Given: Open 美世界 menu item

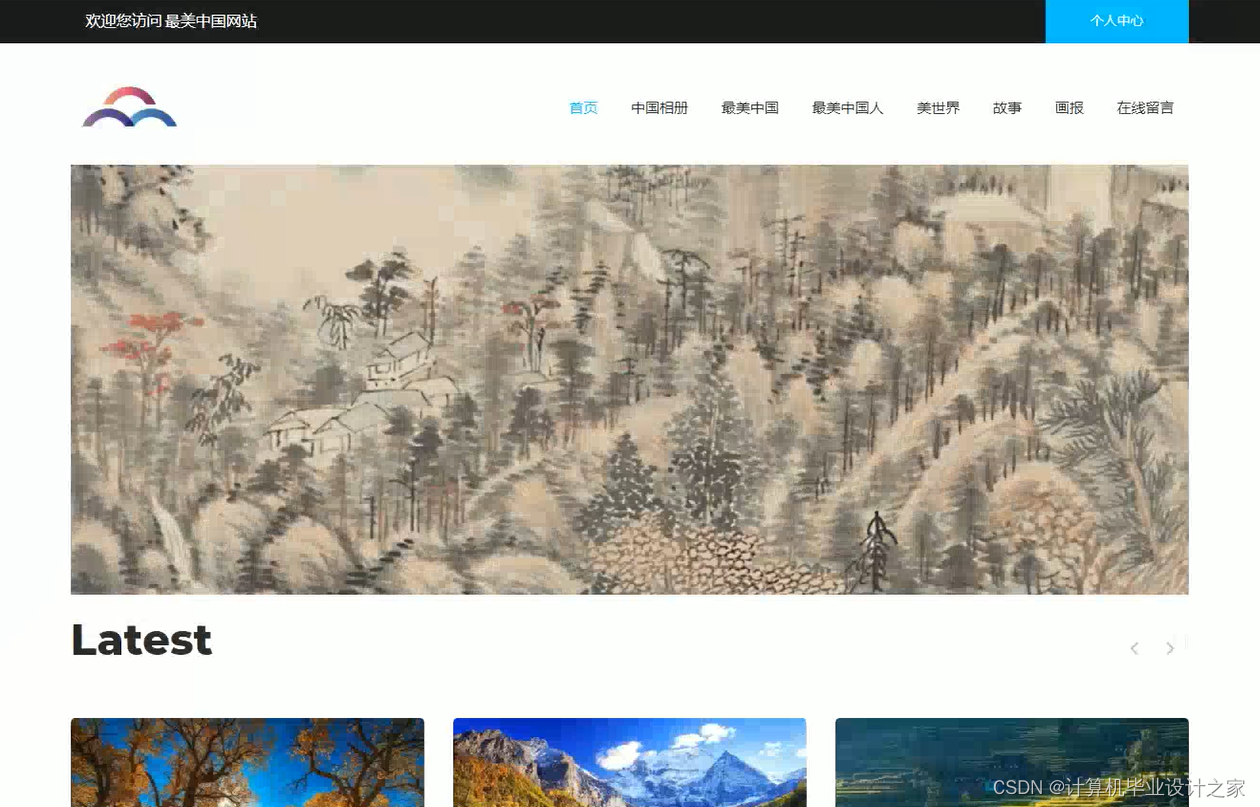Looking at the screenshot, I should pos(938,108).
